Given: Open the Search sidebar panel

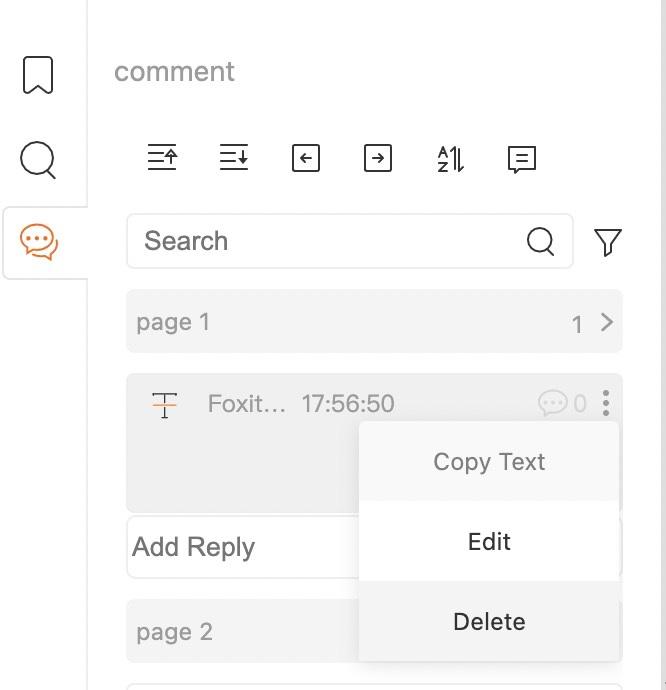Looking at the screenshot, I should 38,160.
